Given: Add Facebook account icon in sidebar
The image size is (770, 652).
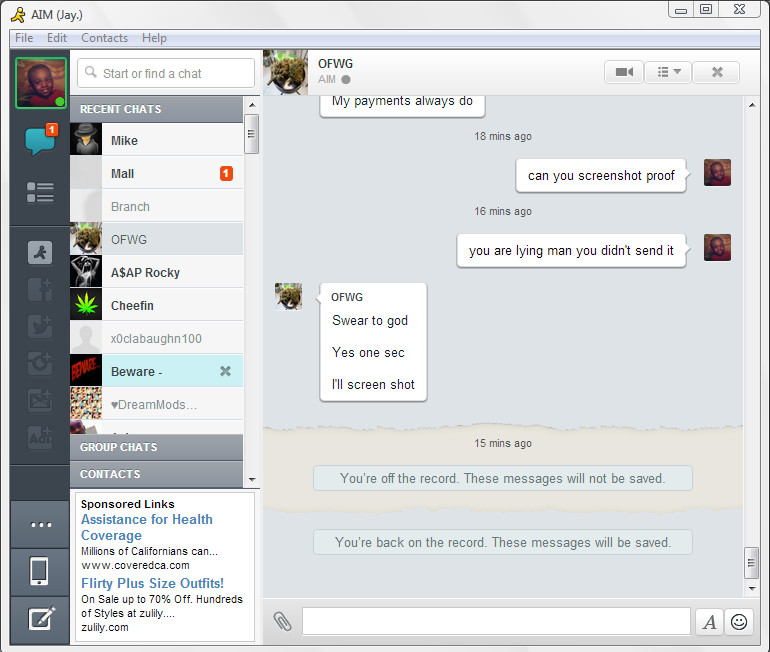Looking at the screenshot, I should click(x=40, y=290).
